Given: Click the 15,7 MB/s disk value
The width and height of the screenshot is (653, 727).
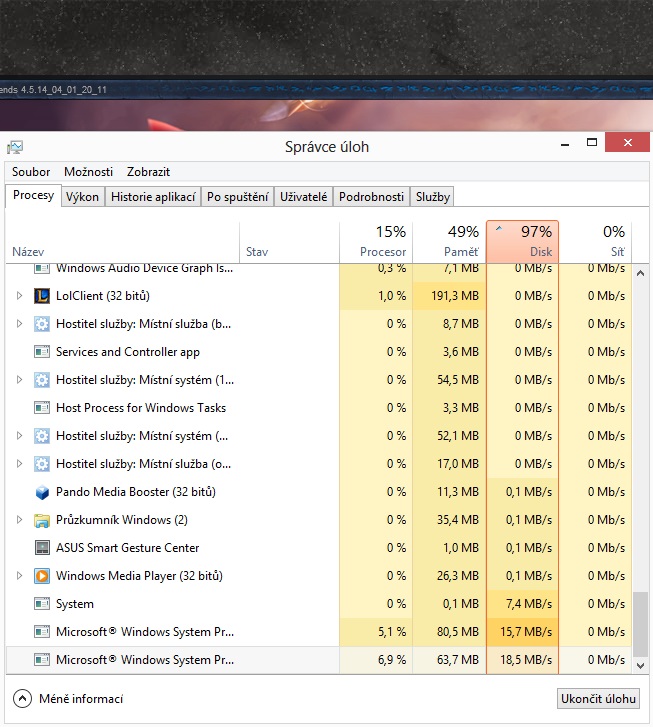Looking at the screenshot, I should (526, 632).
